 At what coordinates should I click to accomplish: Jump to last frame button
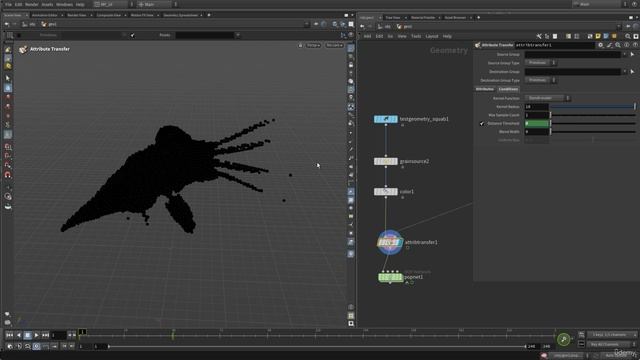[45, 335]
